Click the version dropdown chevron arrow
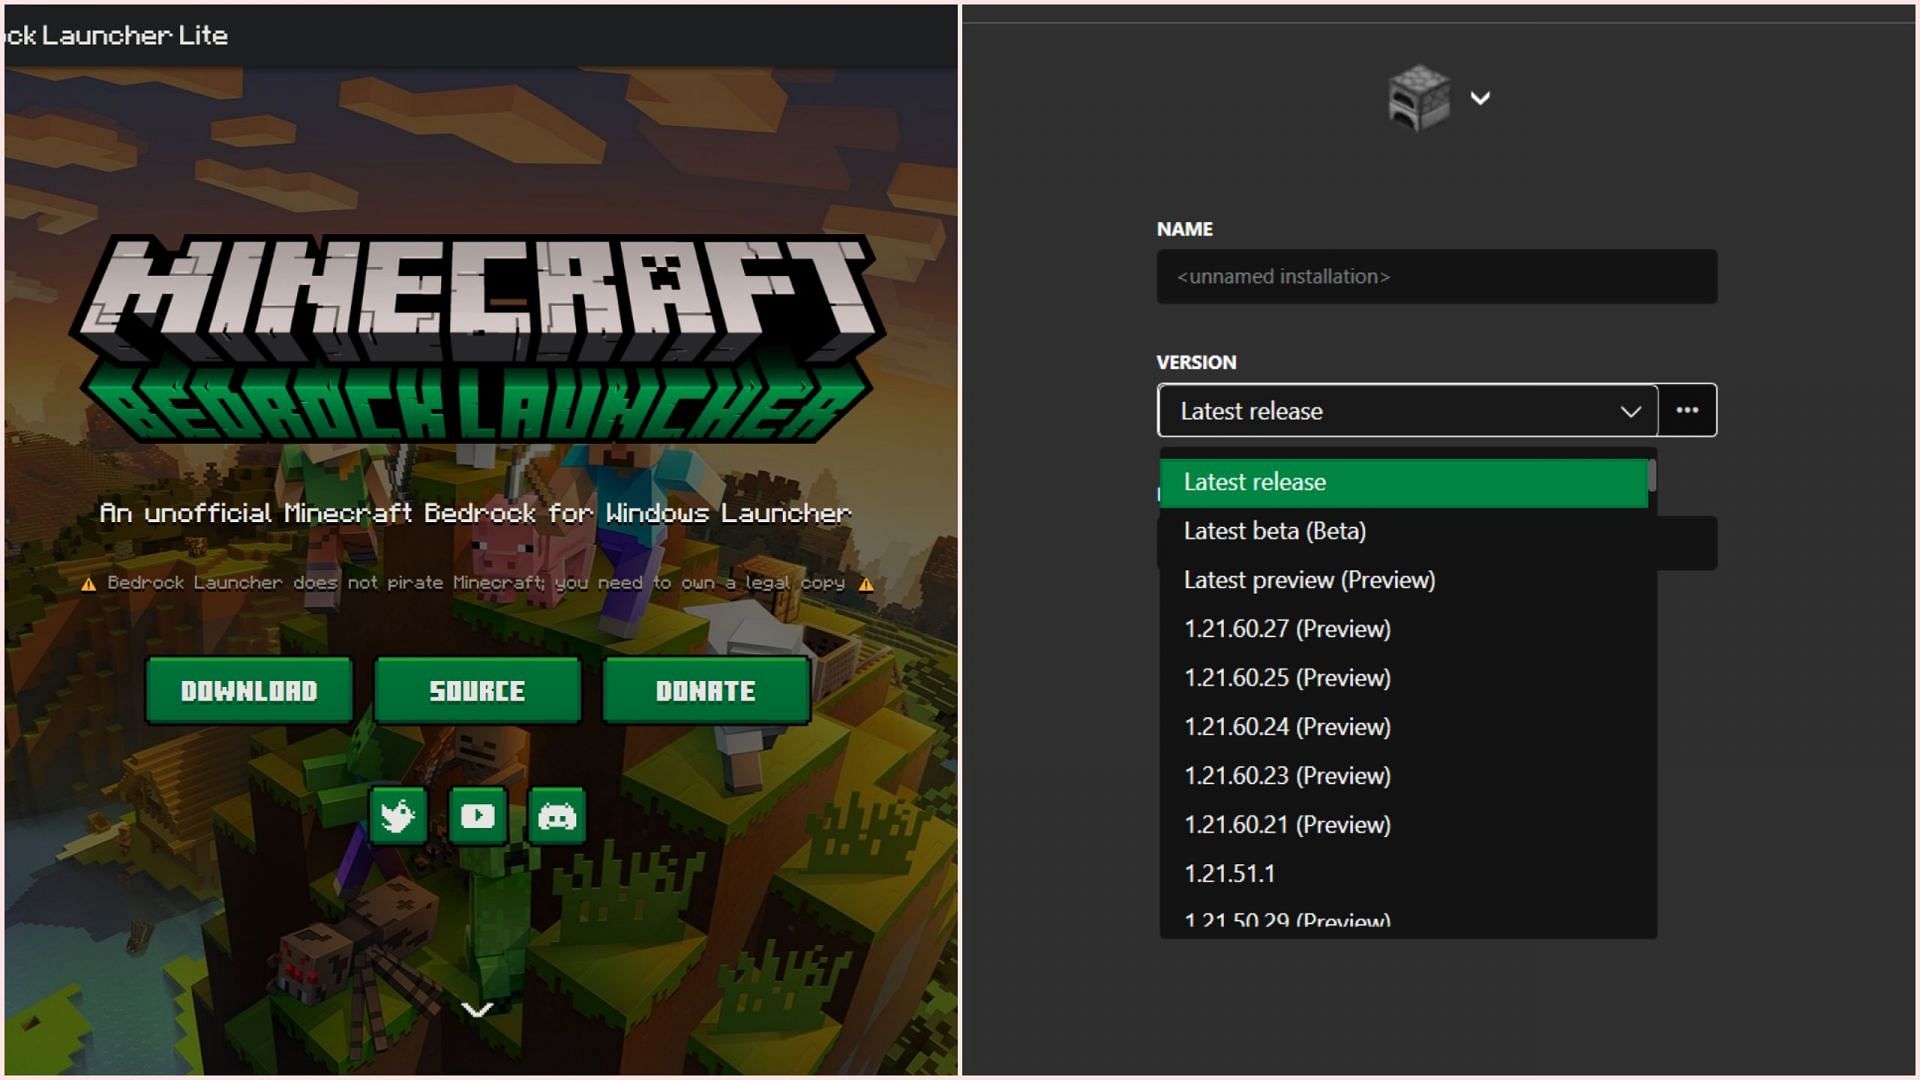 [x=1625, y=410]
